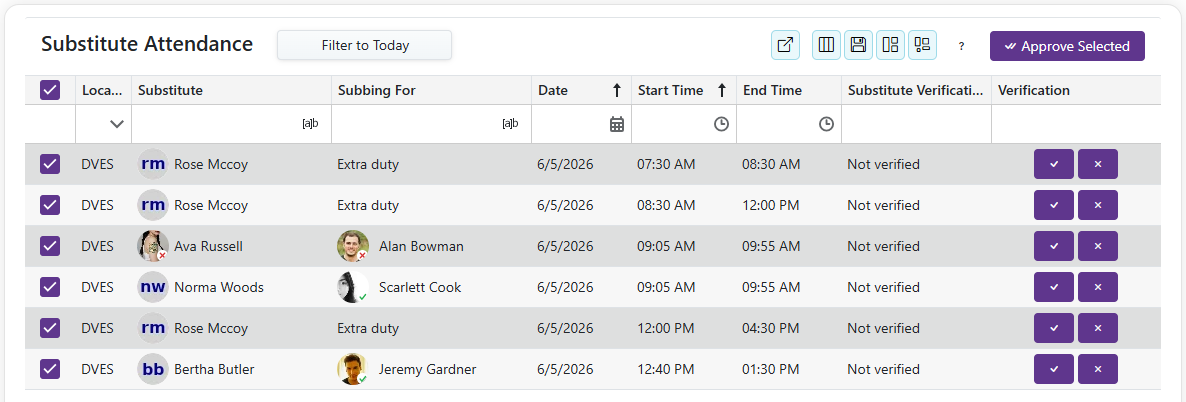Open Substitute filter [a]b match options
Image resolution: width=1186 pixels, height=402 pixels.
point(310,124)
